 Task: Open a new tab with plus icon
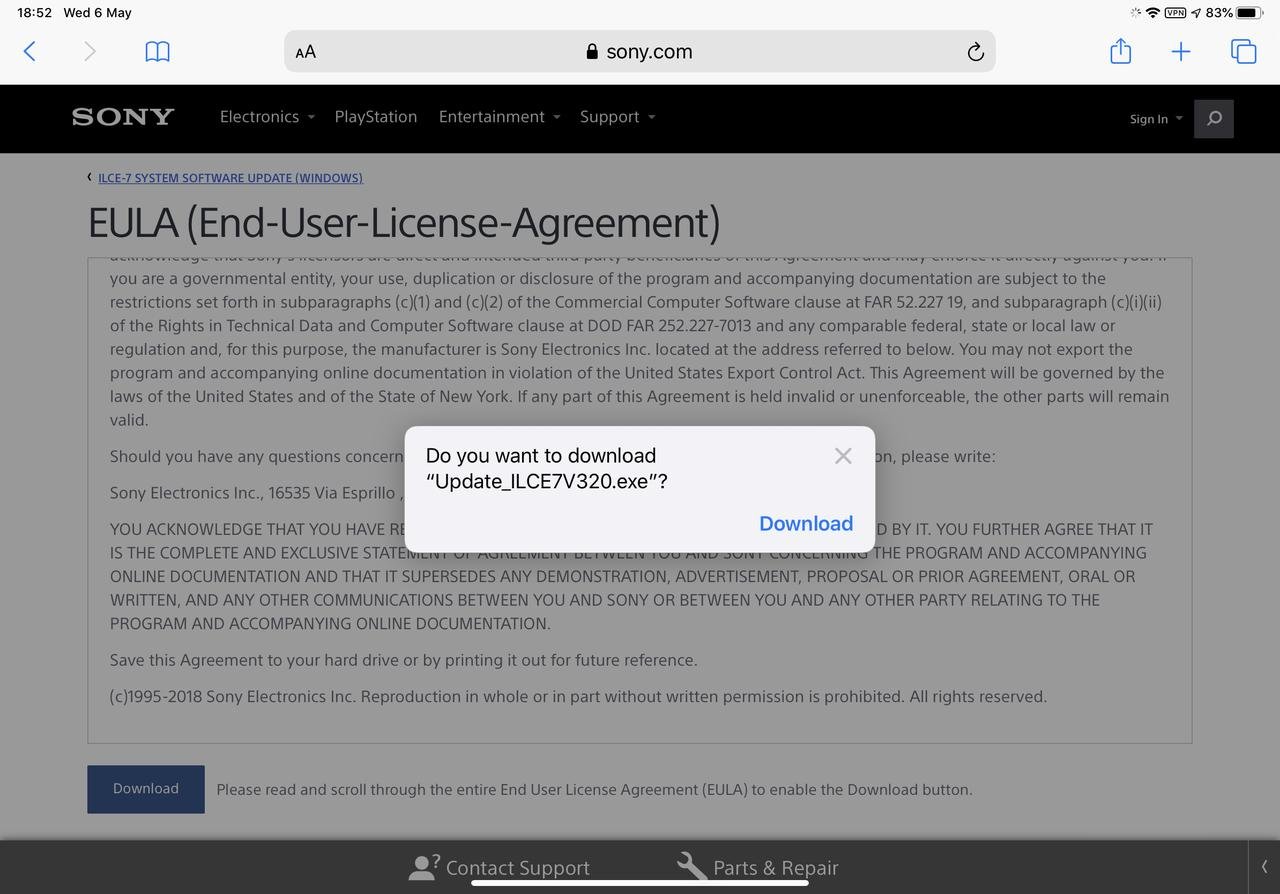coord(1181,52)
